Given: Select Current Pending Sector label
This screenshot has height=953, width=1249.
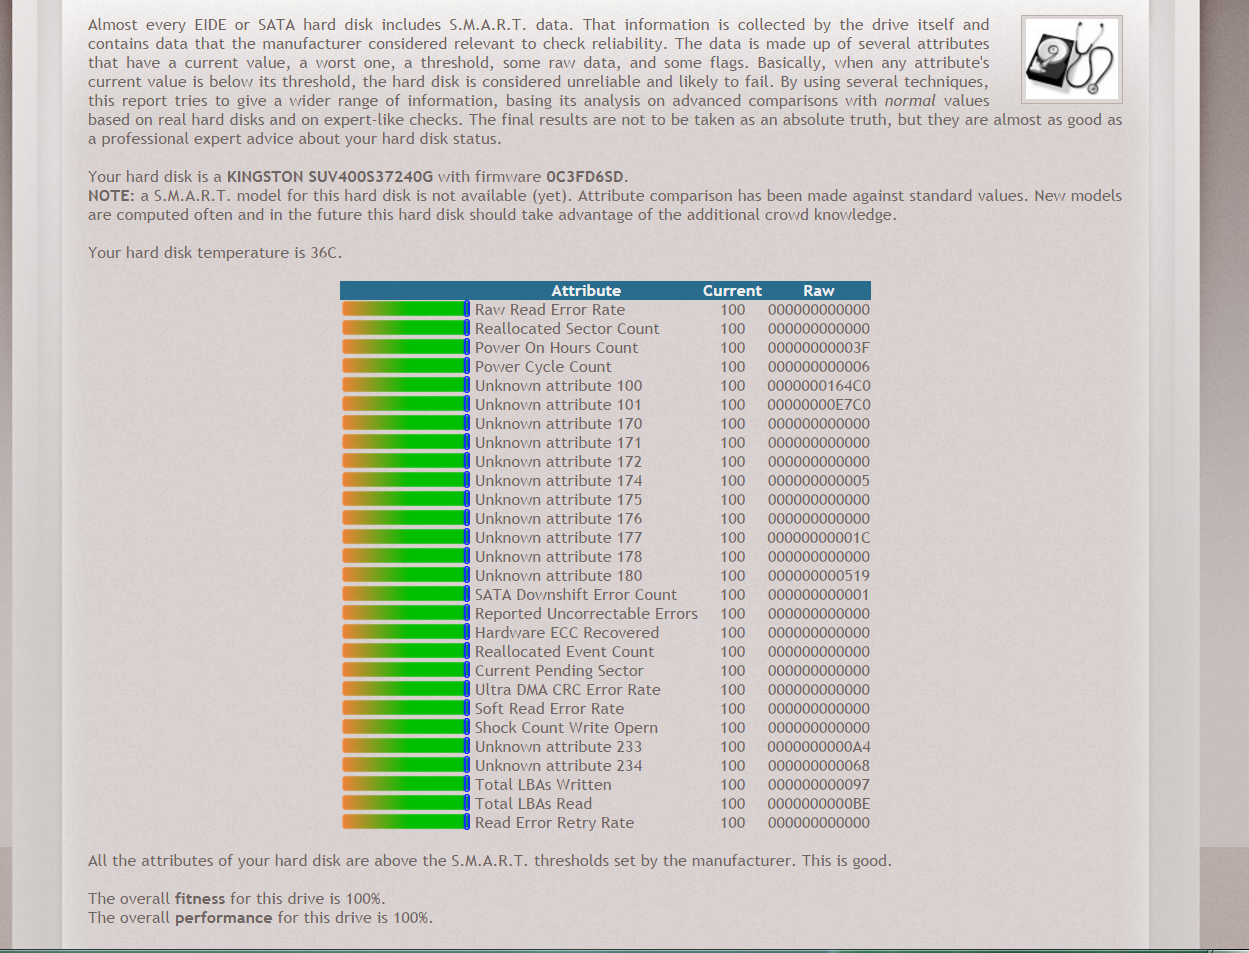Looking at the screenshot, I should (559, 671).
